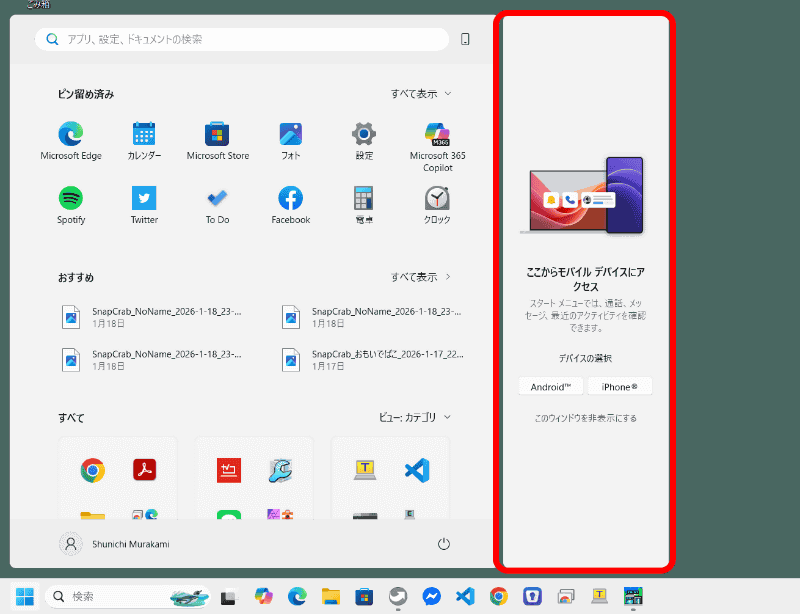Open the Facebook pinned app
Image resolution: width=800 pixels, height=614 pixels.
click(290, 199)
